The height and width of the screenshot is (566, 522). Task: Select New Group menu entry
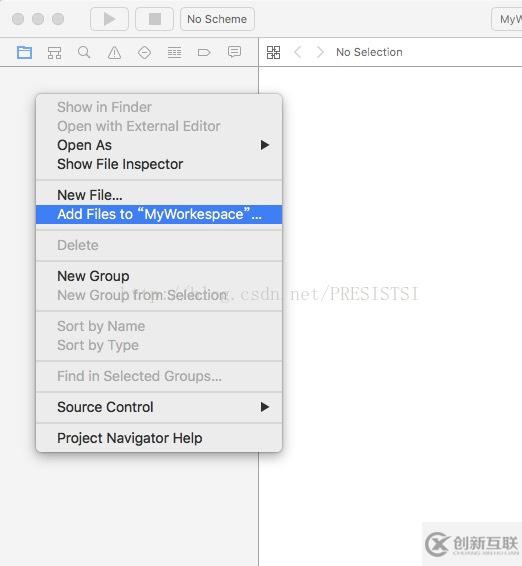click(159, 276)
